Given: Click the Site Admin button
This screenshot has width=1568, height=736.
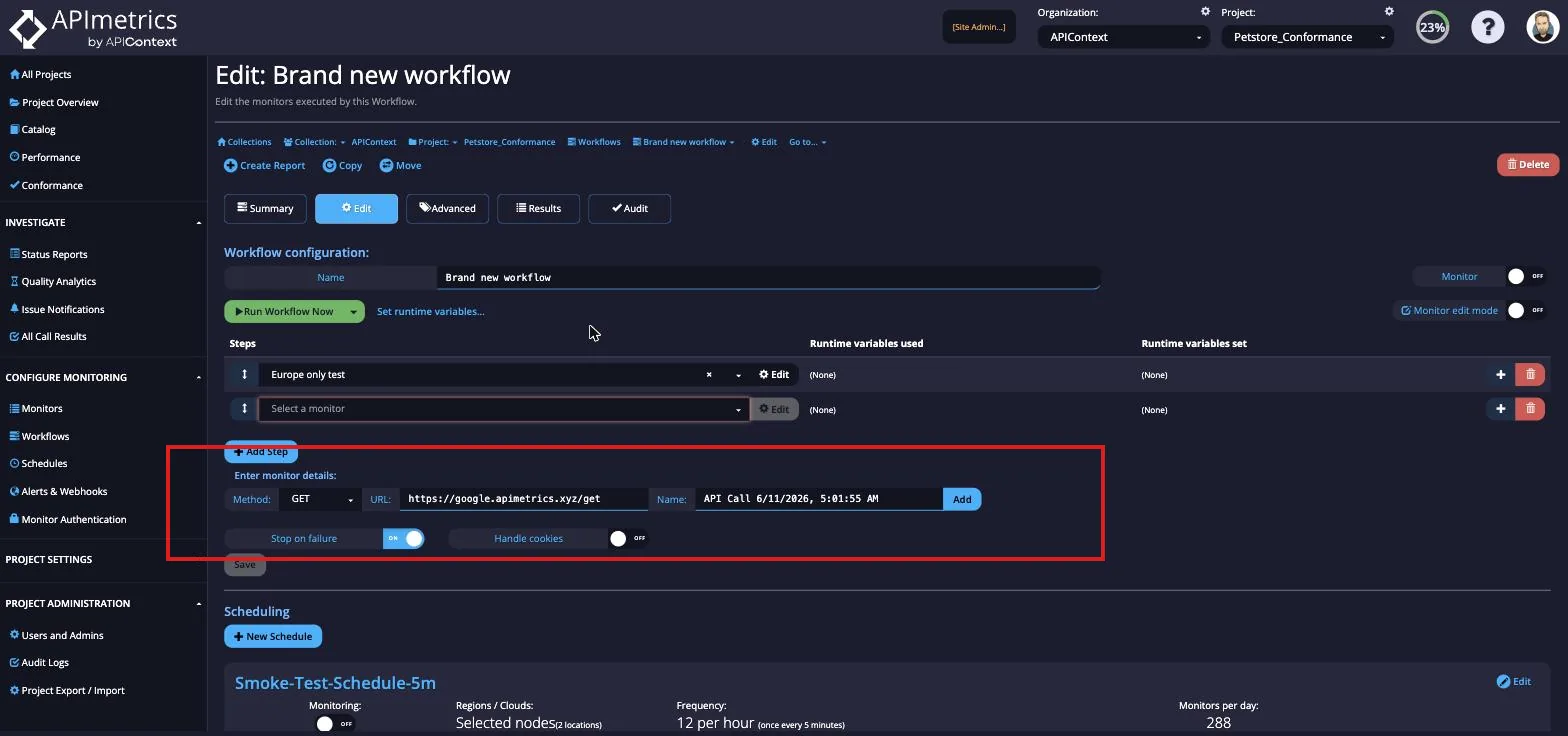Looking at the screenshot, I should pos(979,27).
